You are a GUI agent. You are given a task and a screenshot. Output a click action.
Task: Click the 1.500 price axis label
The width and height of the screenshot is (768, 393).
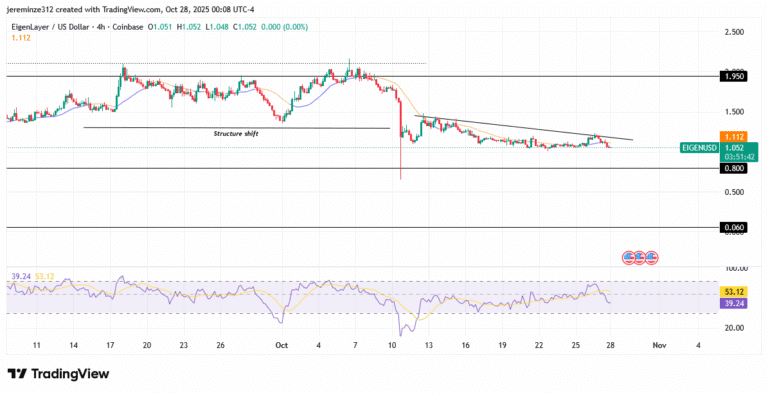pyautogui.click(x=734, y=112)
